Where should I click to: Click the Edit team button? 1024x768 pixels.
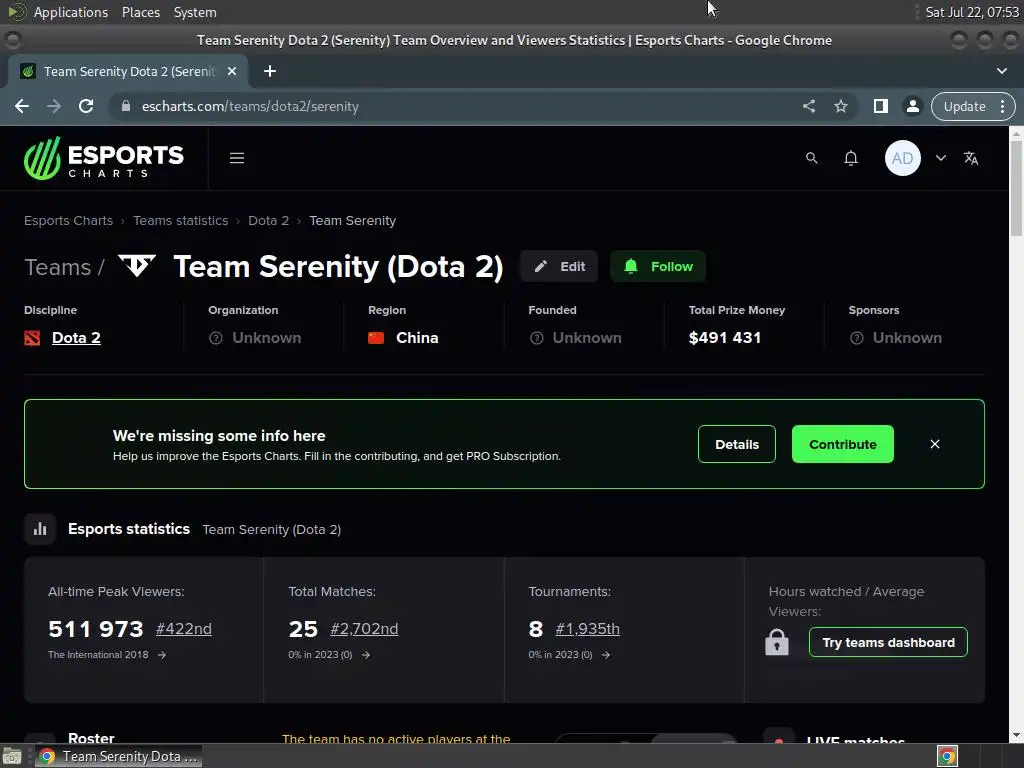(x=559, y=266)
